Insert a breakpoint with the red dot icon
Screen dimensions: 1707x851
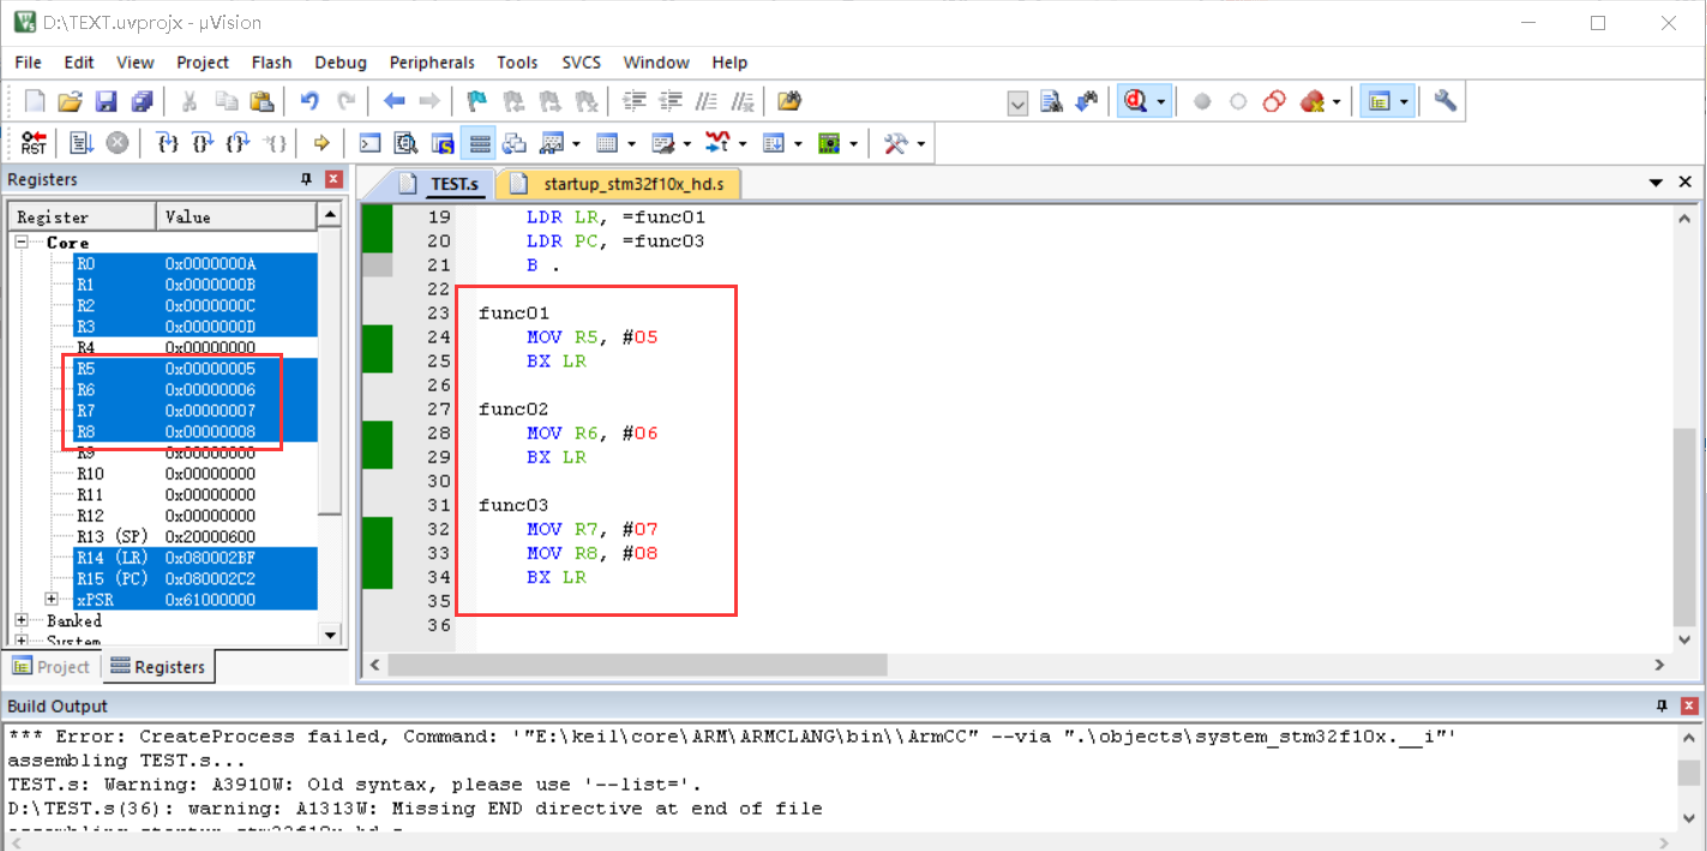[x=1202, y=101]
